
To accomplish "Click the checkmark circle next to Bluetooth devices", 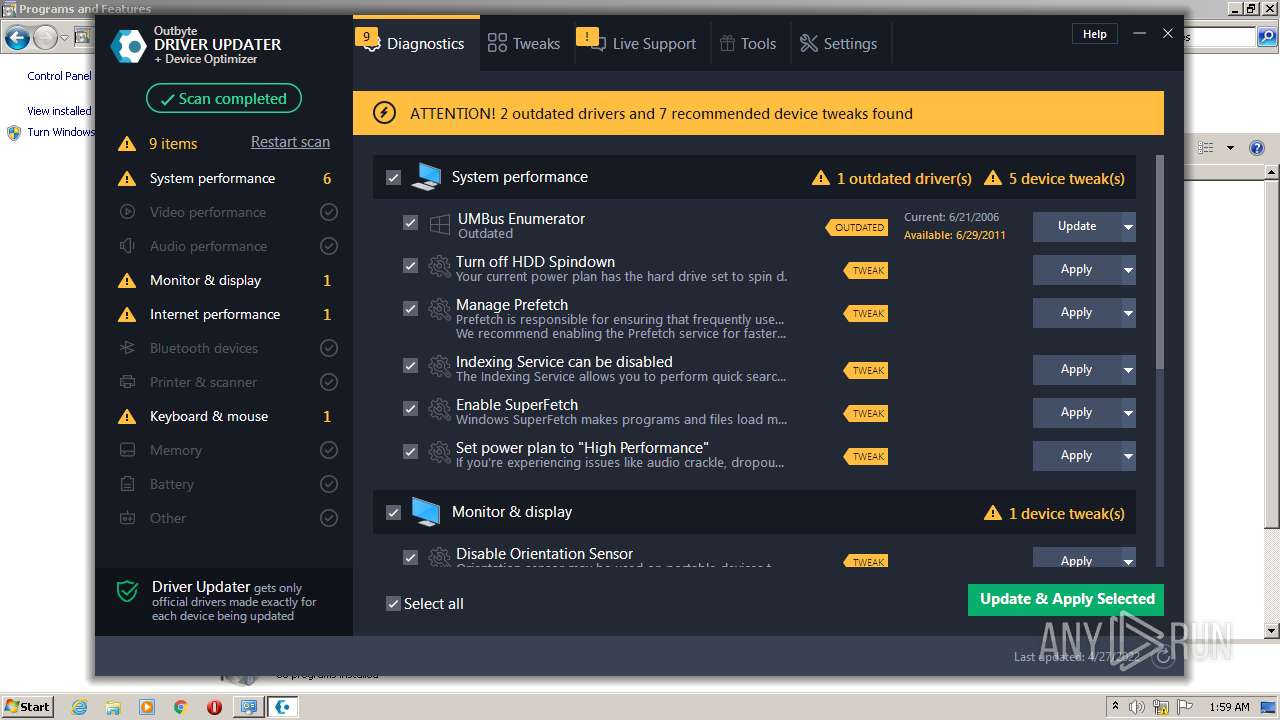I will [328, 348].
